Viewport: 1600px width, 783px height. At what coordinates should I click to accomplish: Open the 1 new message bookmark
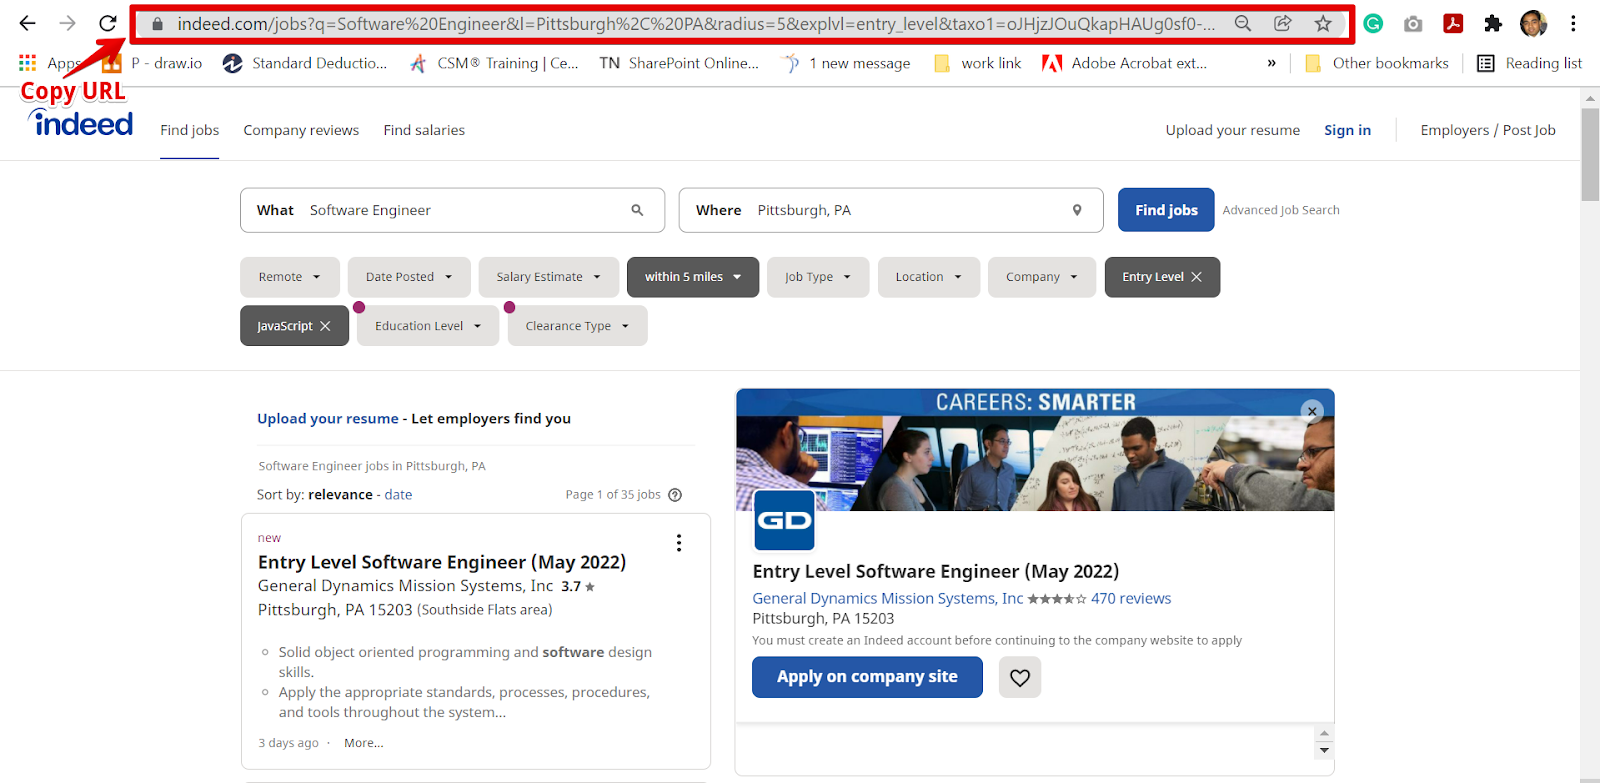point(846,63)
